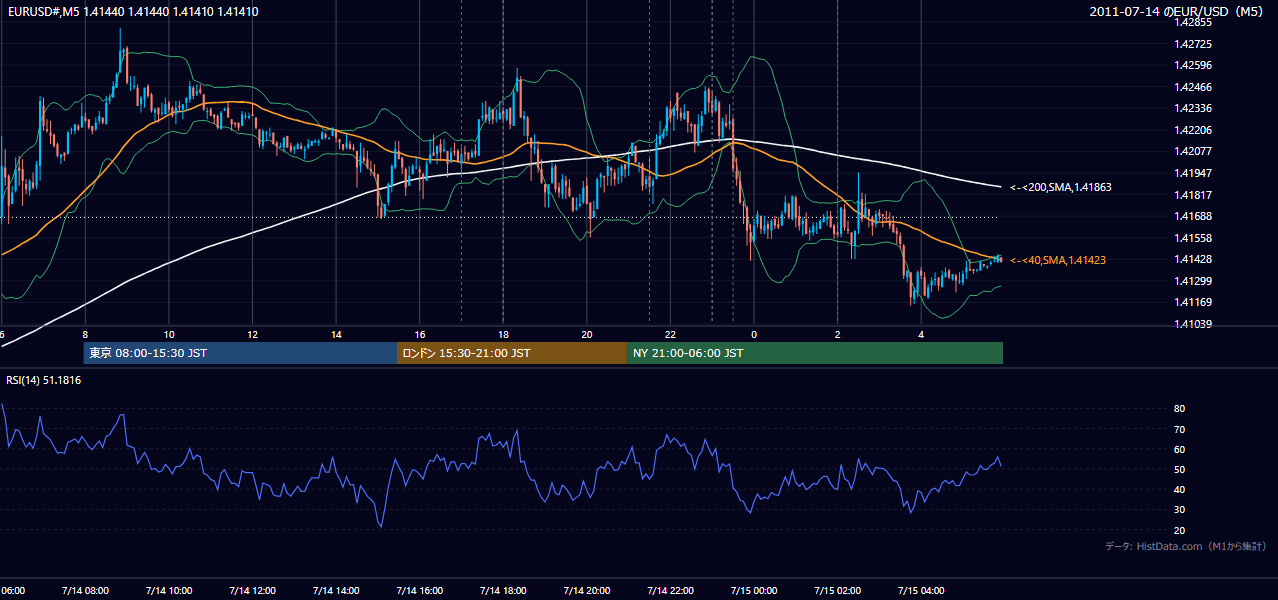
Task: Click the 7/14 10:00 date label
Action: tap(168, 591)
